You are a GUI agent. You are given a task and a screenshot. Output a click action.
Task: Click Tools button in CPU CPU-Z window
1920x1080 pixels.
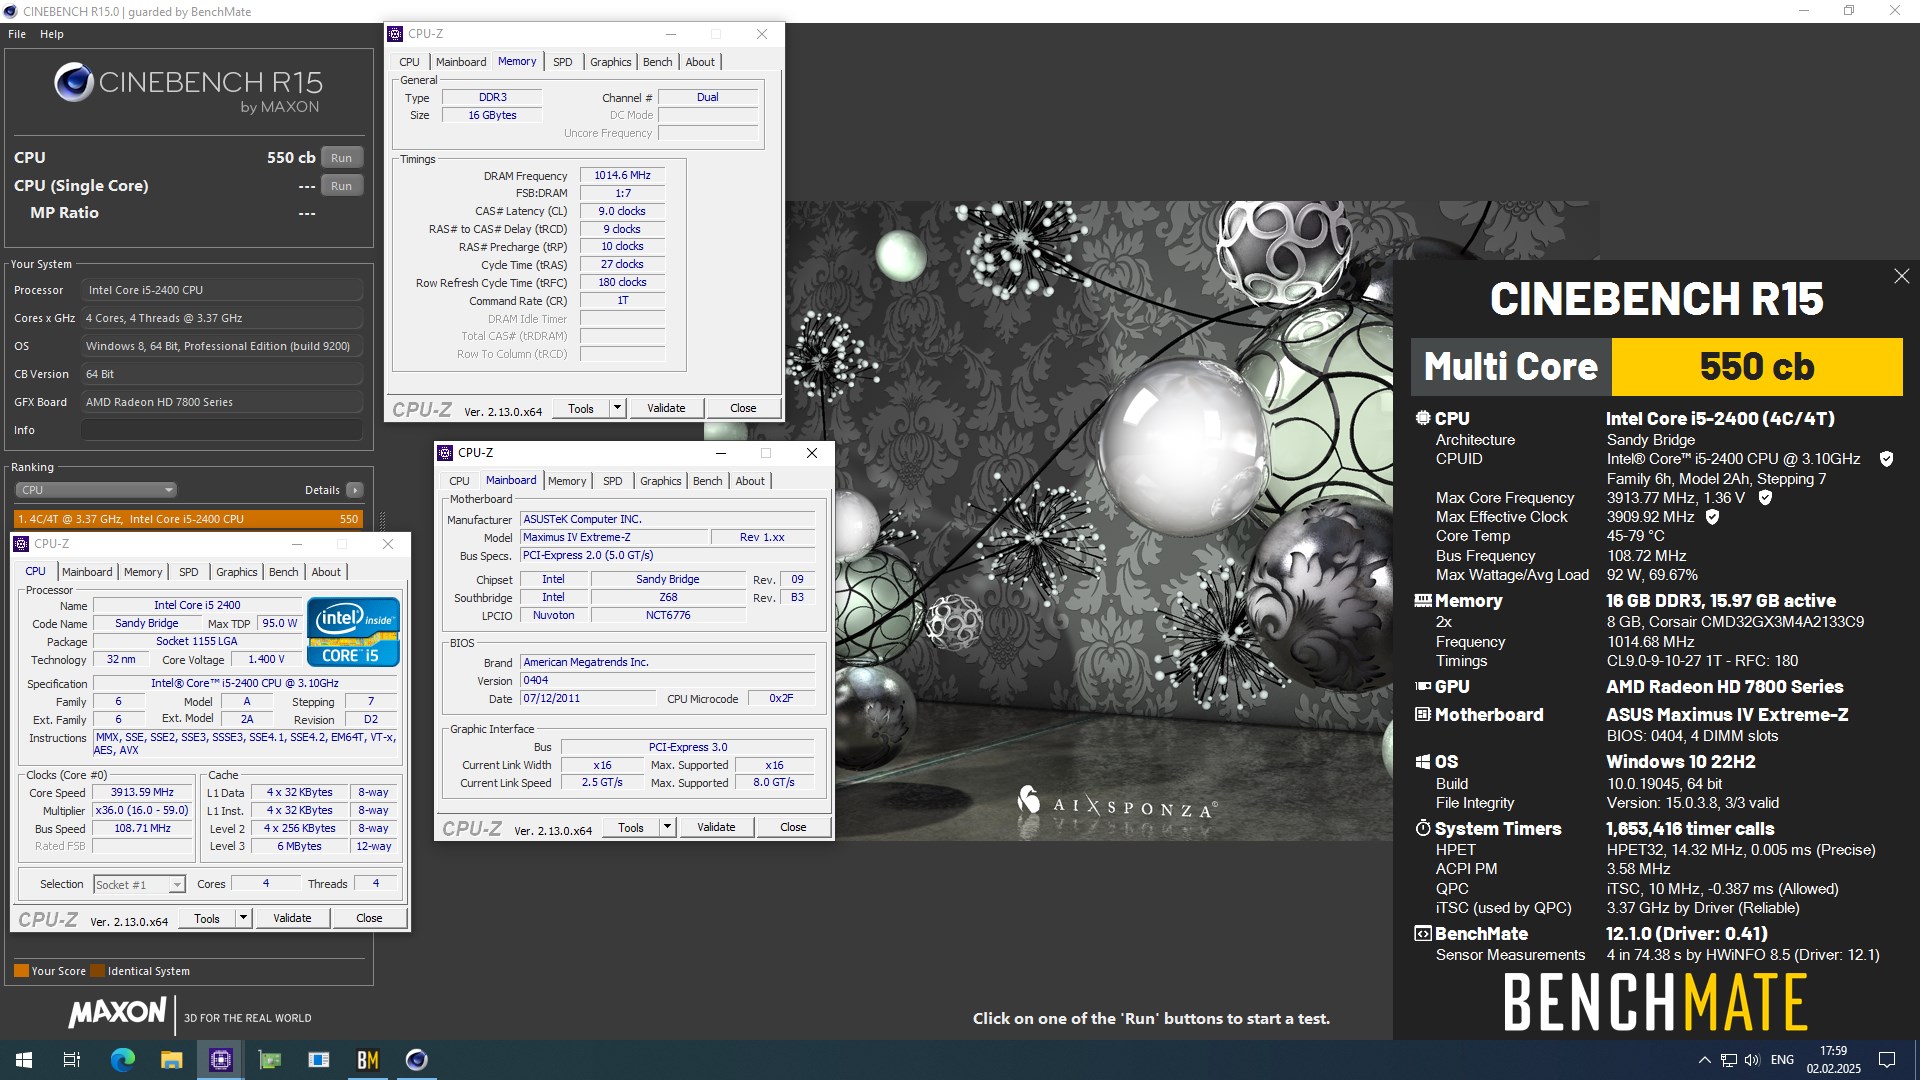[207, 918]
